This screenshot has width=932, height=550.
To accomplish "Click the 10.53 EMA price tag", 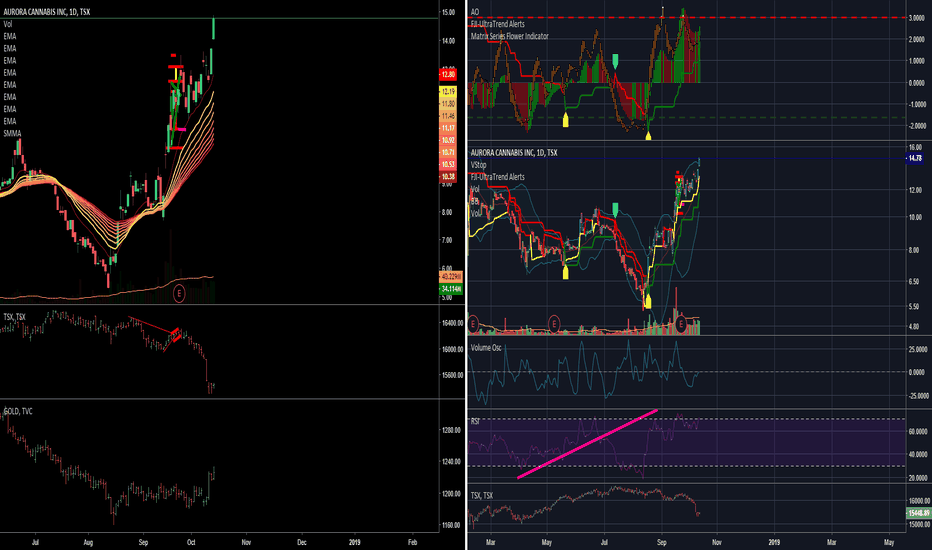I will pos(448,164).
